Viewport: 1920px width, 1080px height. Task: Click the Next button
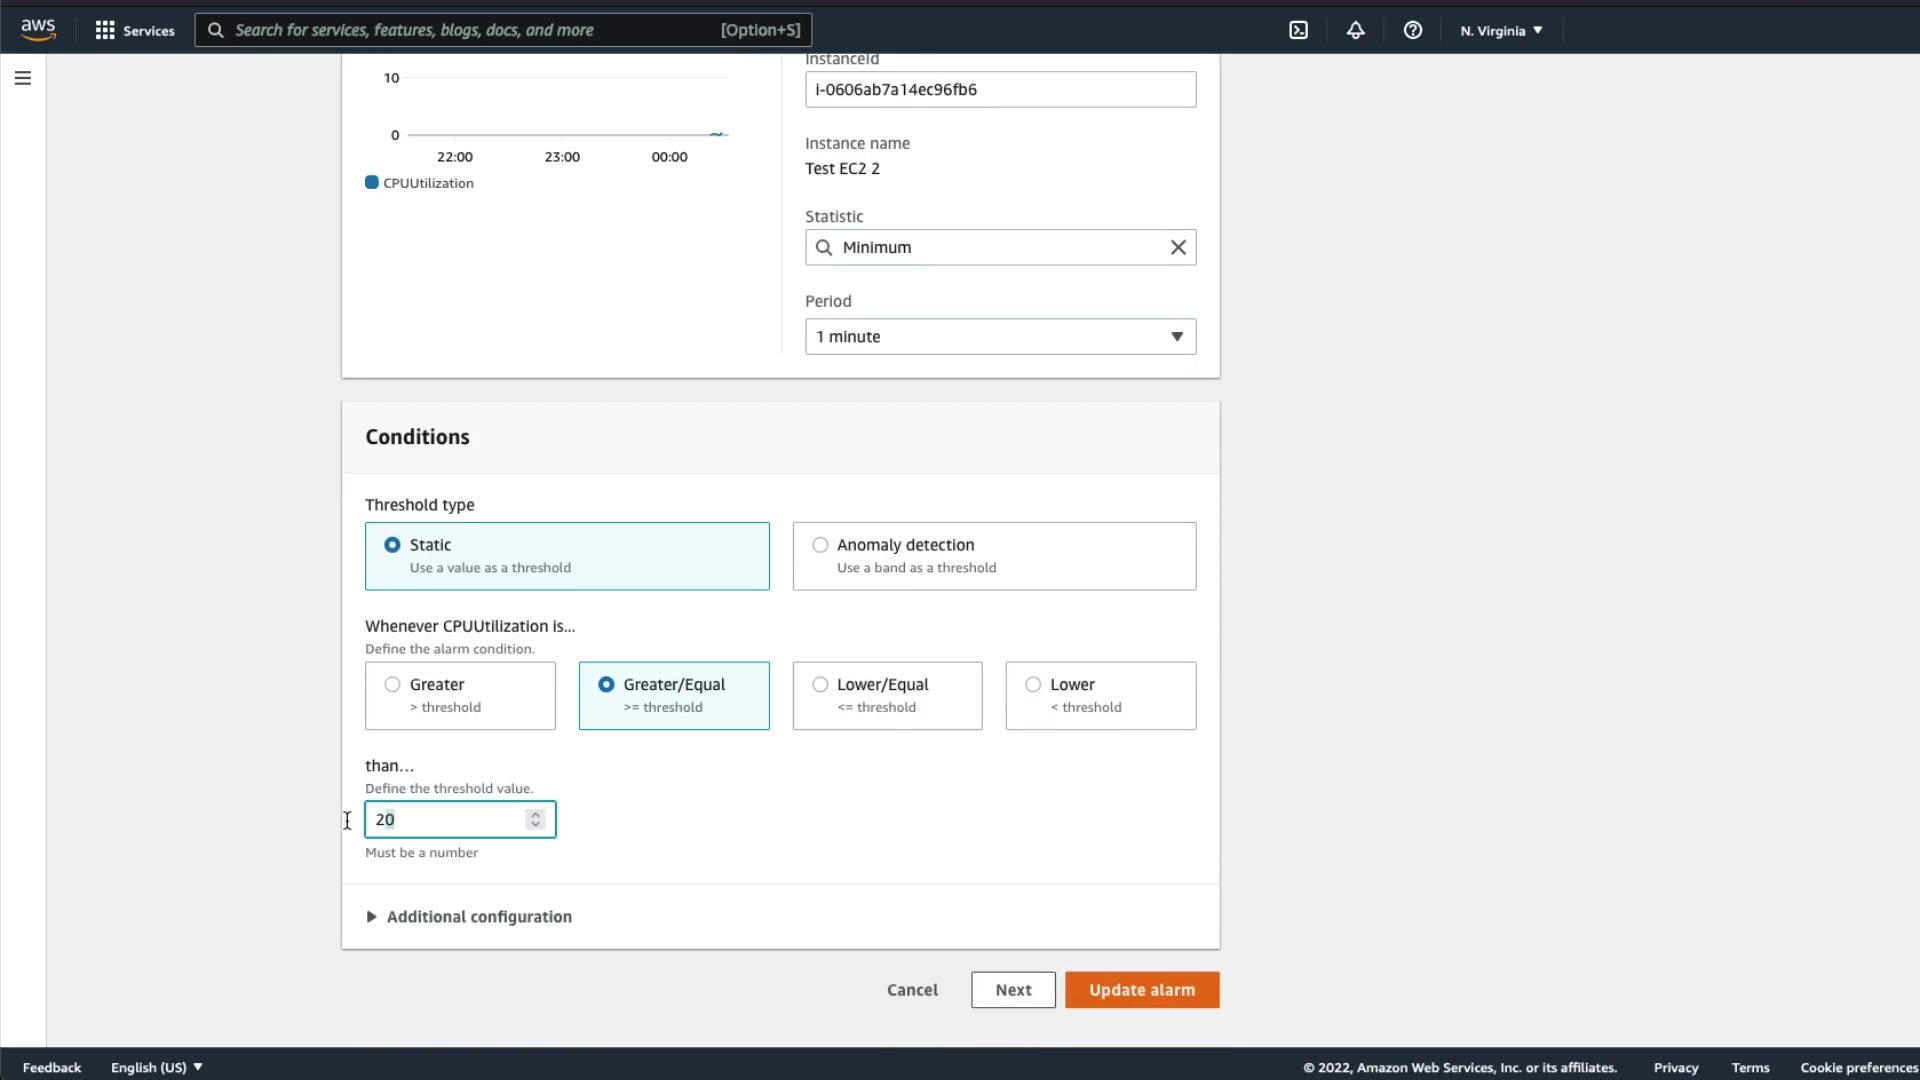pos(1013,990)
